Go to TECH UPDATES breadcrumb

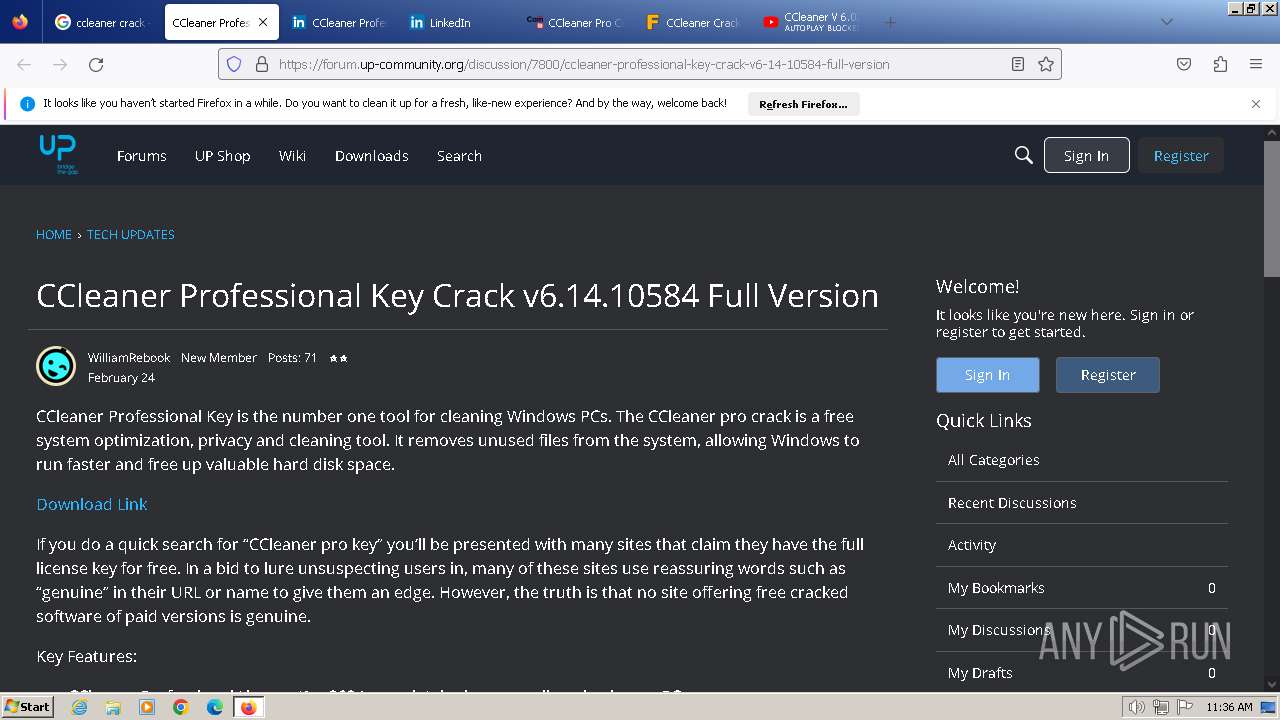point(131,234)
